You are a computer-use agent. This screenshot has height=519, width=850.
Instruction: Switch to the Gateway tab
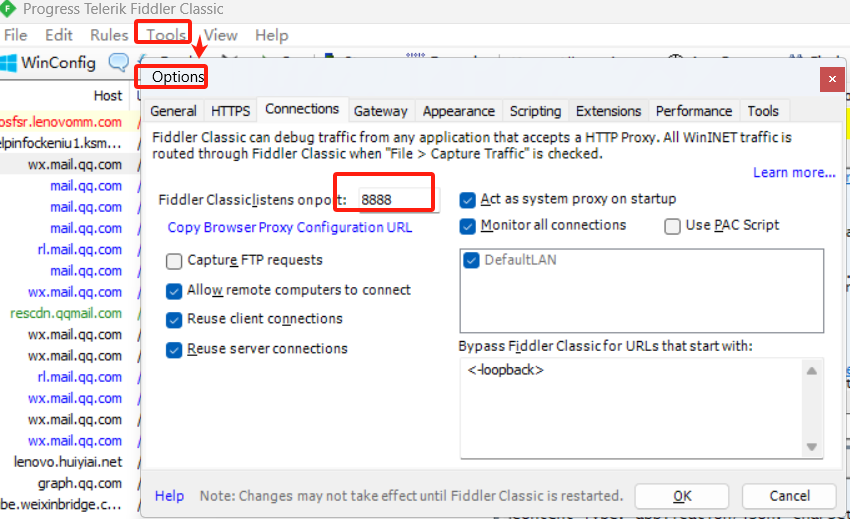(381, 111)
